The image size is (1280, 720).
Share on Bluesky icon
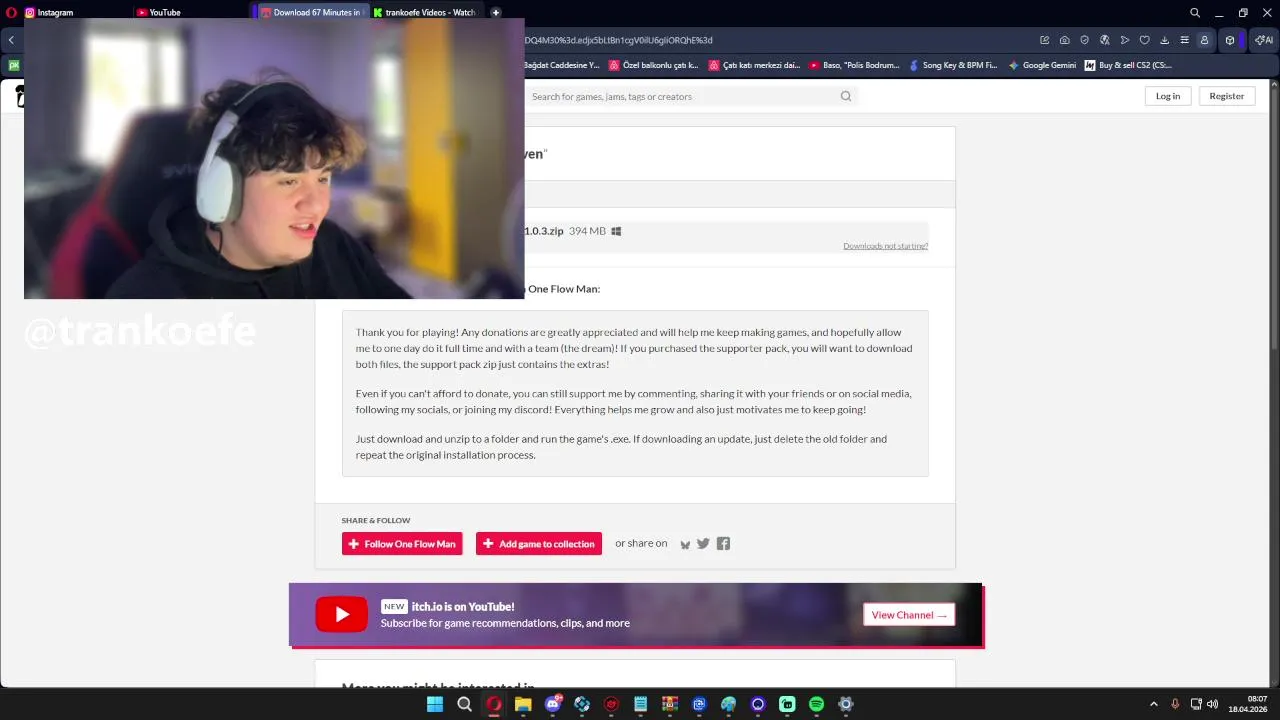[685, 544]
